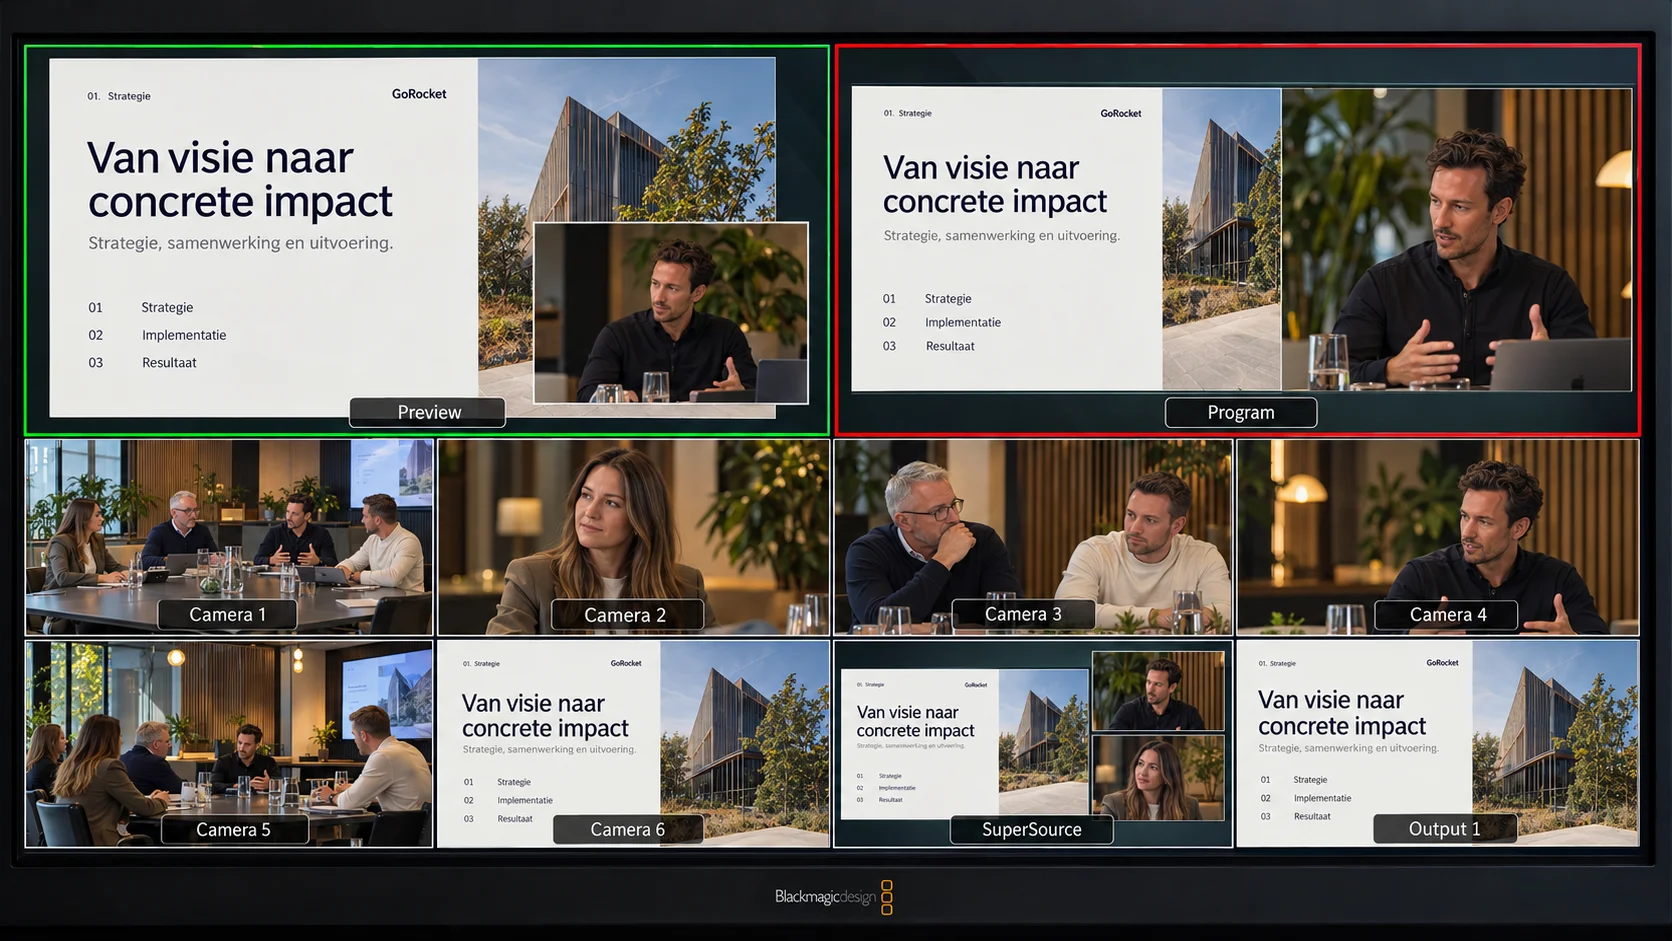Image resolution: width=1672 pixels, height=941 pixels.
Task: Click the Camera 1 source view
Action: (229, 537)
